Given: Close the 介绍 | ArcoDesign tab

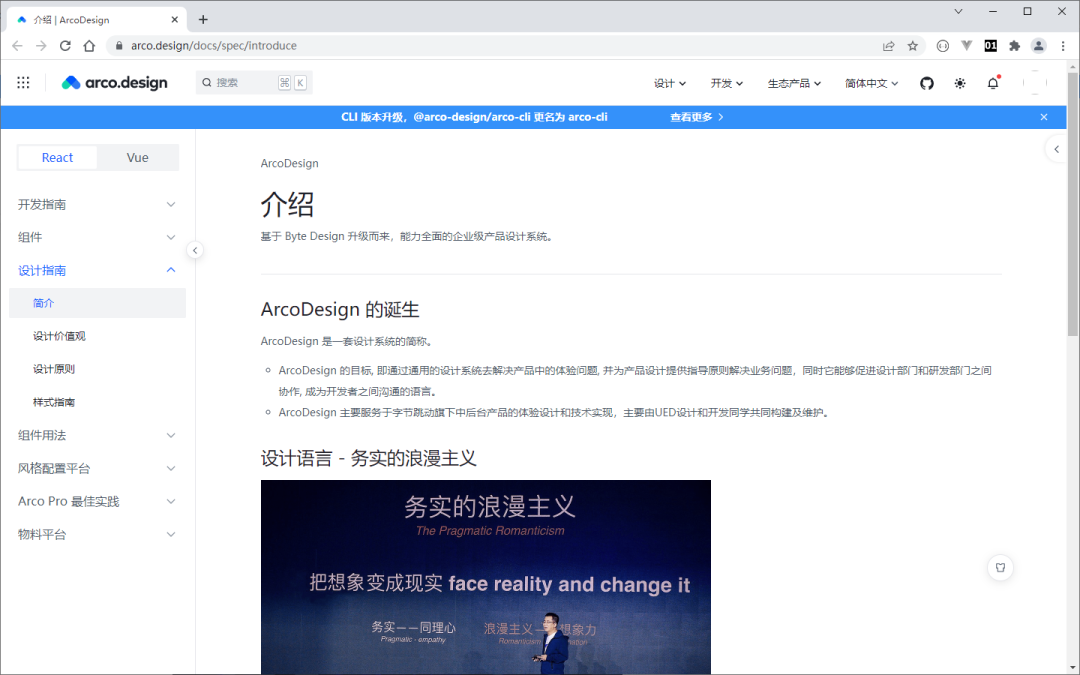Looking at the screenshot, I should point(175,19).
